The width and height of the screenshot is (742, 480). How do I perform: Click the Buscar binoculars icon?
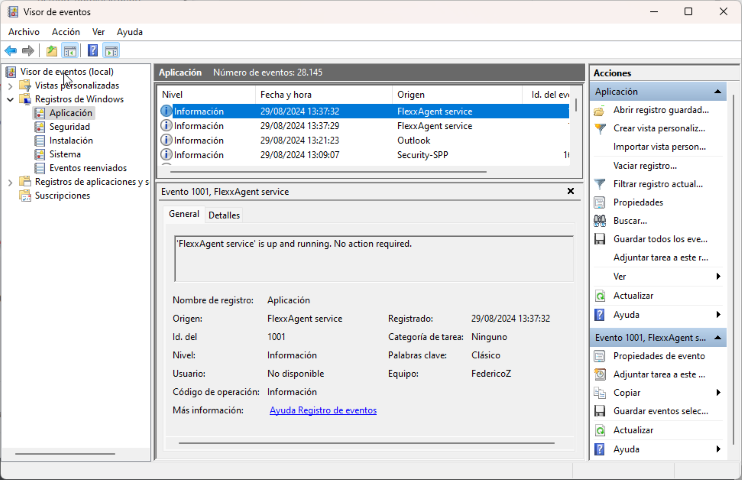pyautogui.click(x=600, y=221)
